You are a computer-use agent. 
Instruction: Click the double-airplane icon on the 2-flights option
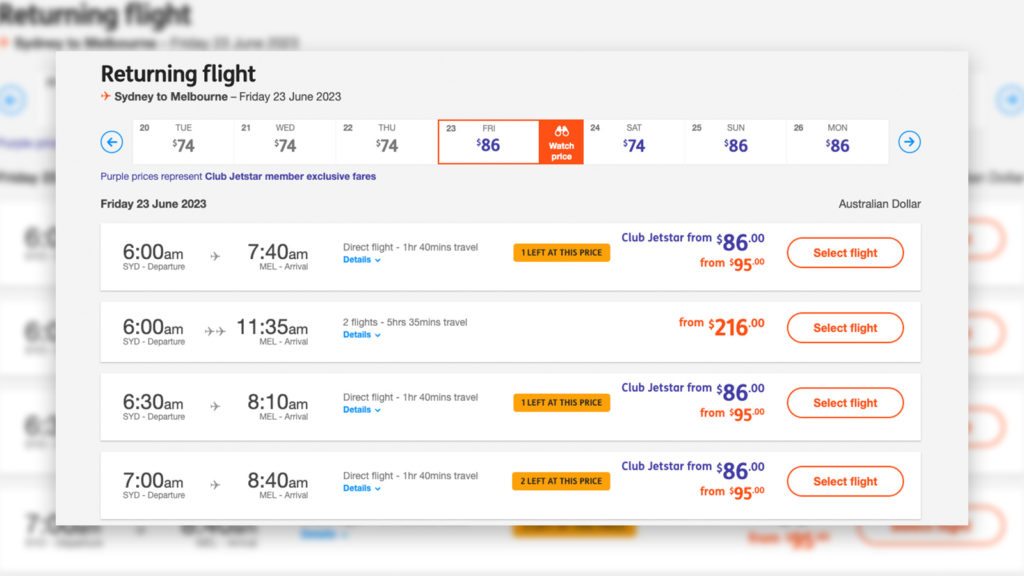[215, 330]
